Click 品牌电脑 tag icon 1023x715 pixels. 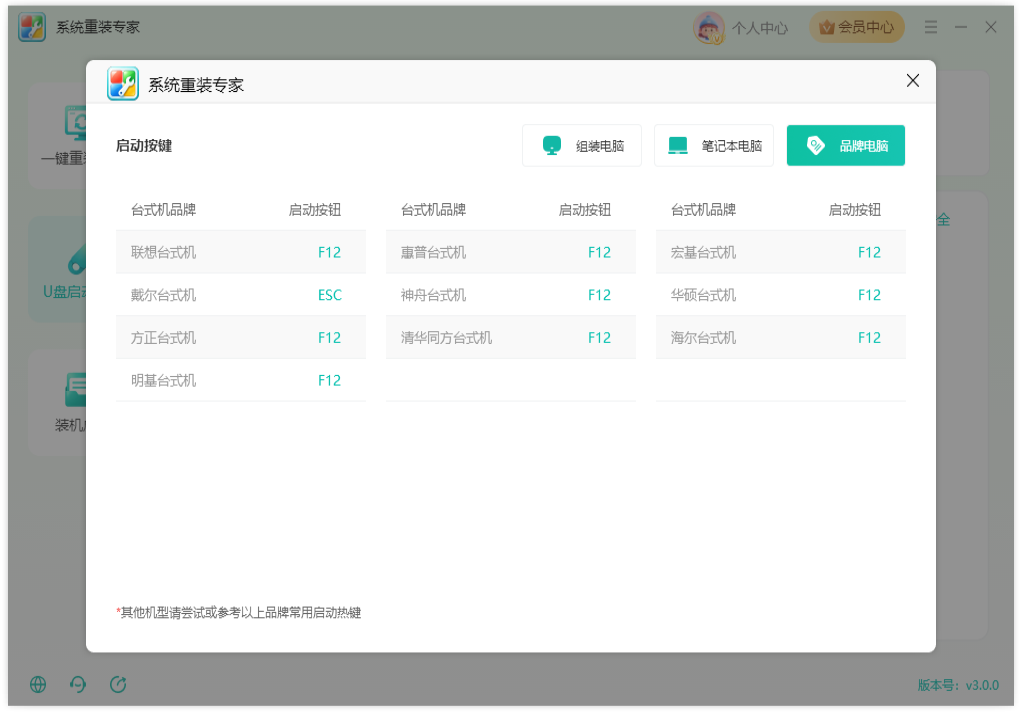(816, 145)
